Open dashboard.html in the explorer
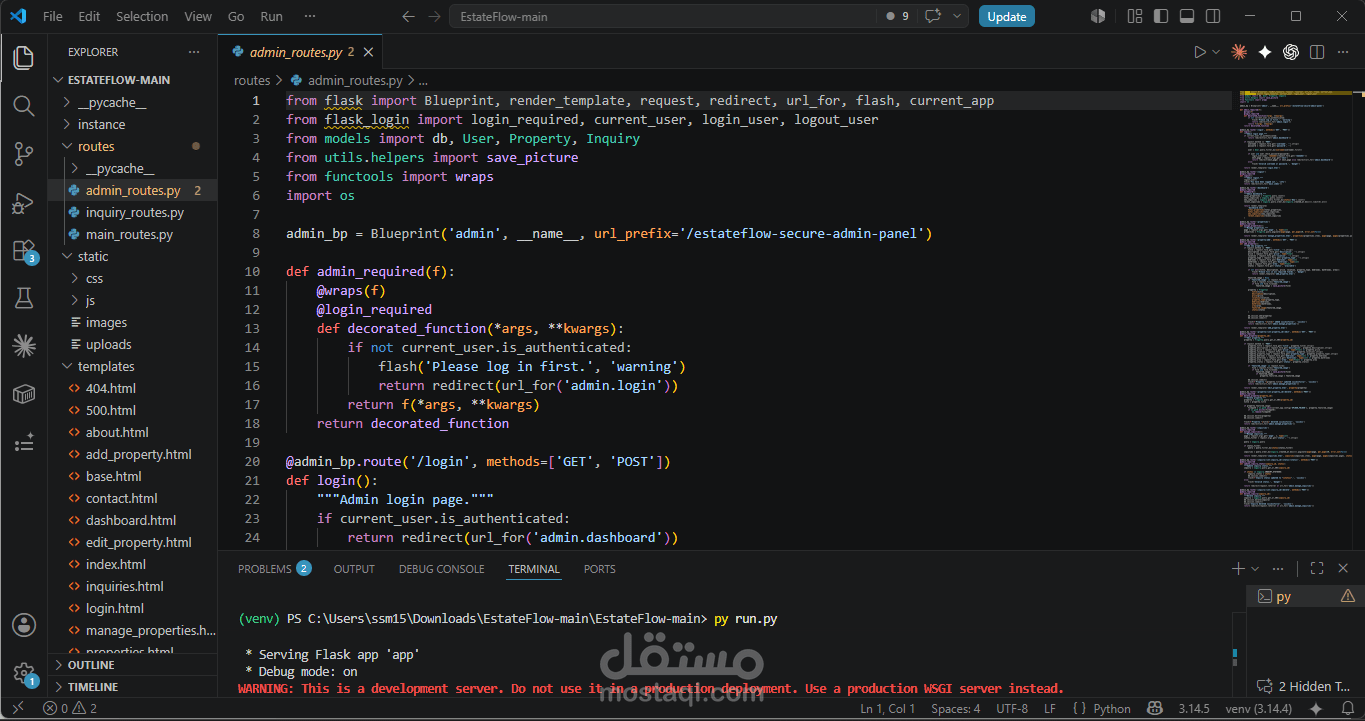The image size is (1365, 721). click(x=131, y=520)
